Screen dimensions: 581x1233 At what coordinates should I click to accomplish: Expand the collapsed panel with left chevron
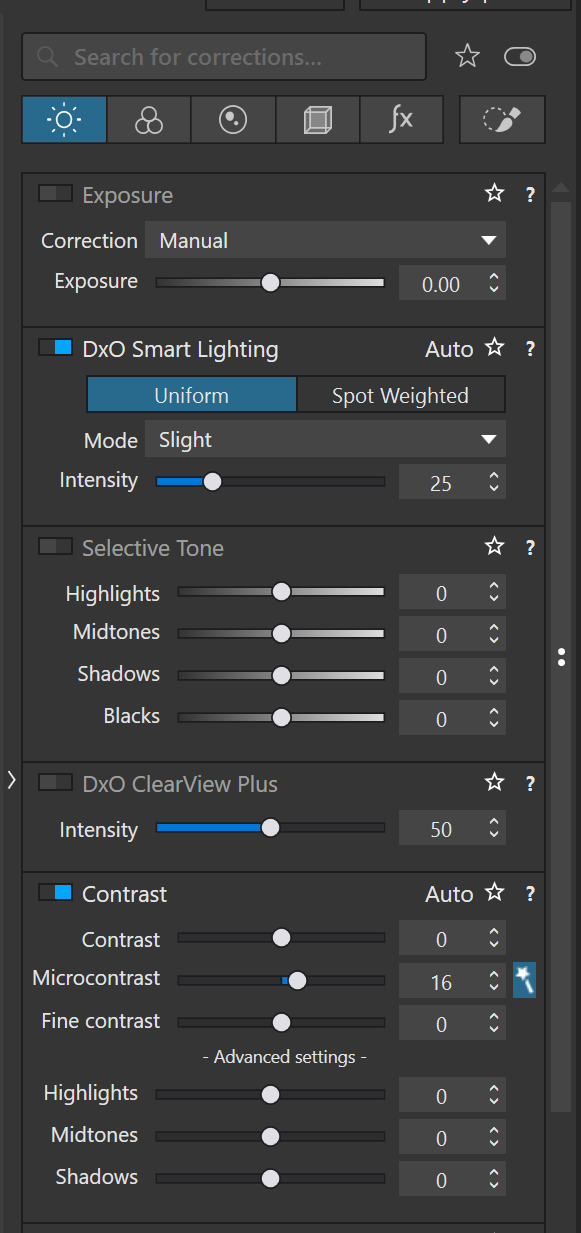point(11,780)
